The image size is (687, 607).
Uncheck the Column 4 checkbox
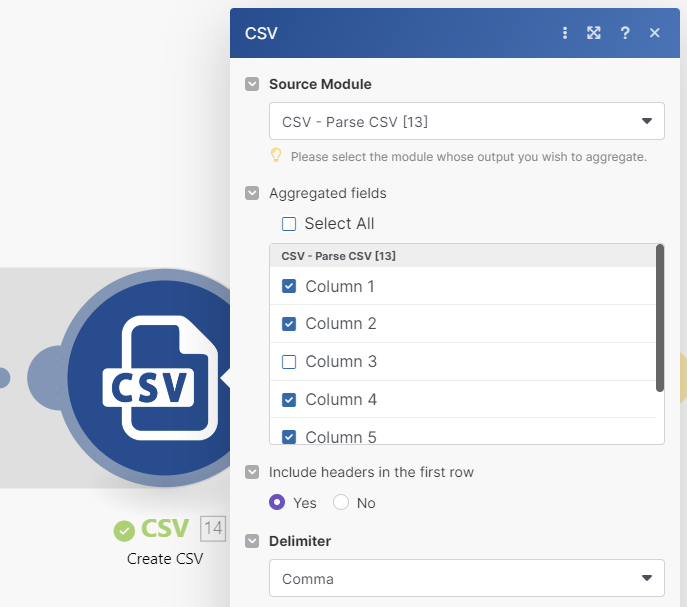pyautogui.click(x=289, y=400)
